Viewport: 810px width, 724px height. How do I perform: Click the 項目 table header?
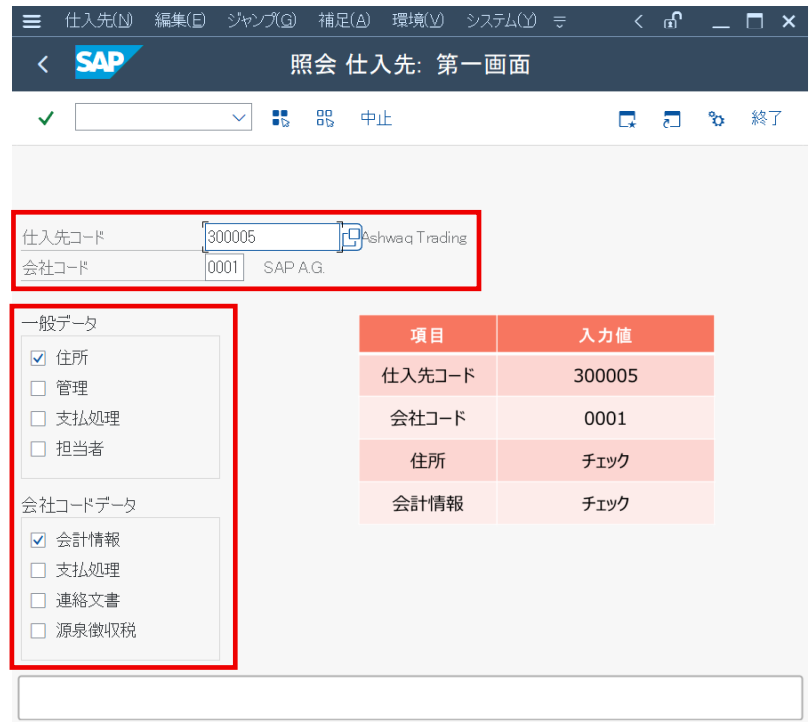click(428, 335)
